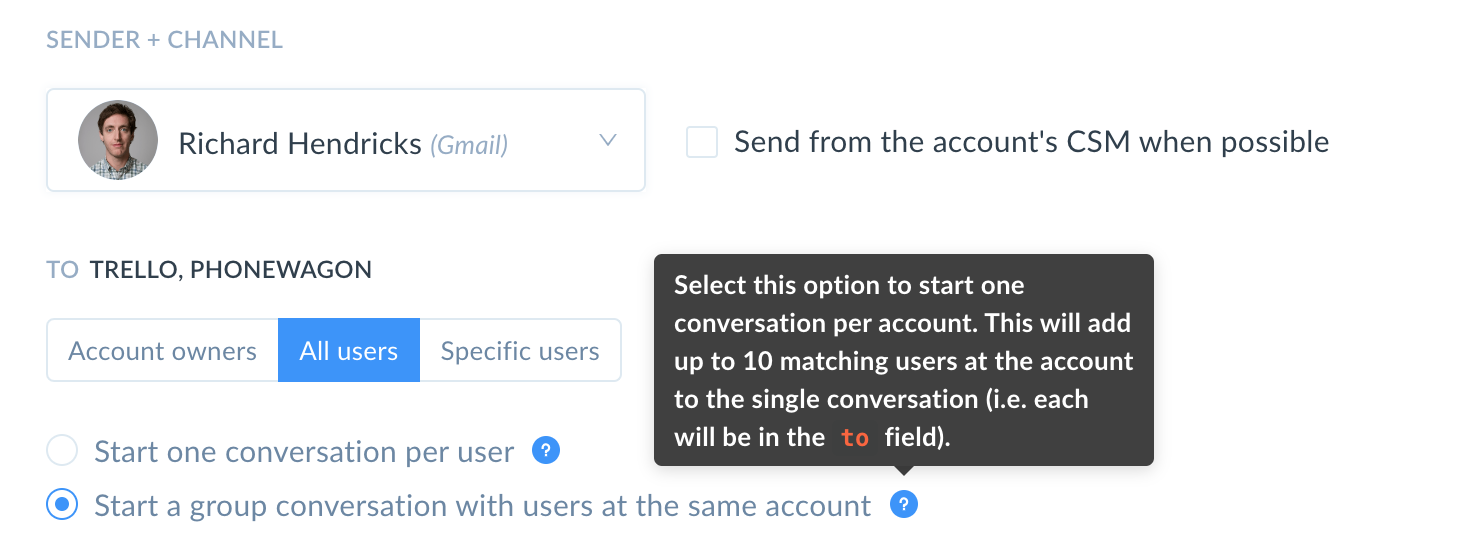Image resolution: width=1474 pixels, height=554 pixels.
Task: Click the gray TO label before recipients
Action: pos(62,270)
